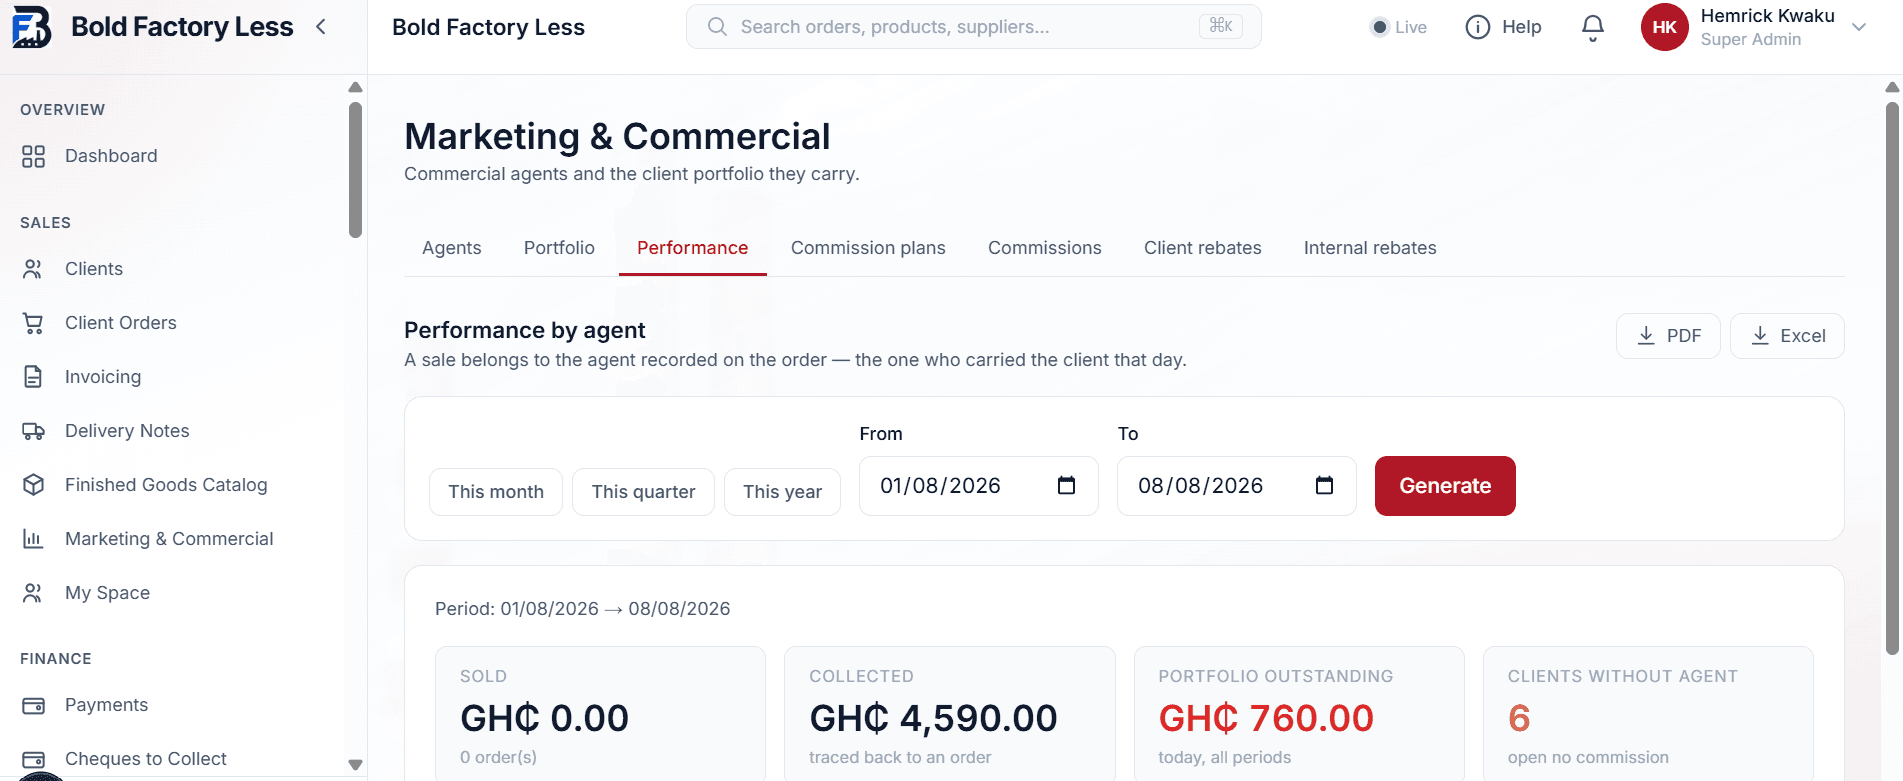Screen dimensions: 1903x781
Task: Click the sidebar scroll up arrow
Action: click(355, 87)
